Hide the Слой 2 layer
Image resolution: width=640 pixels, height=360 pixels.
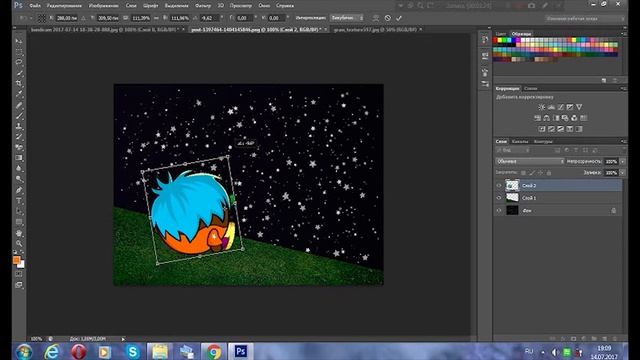coord(499,185)
